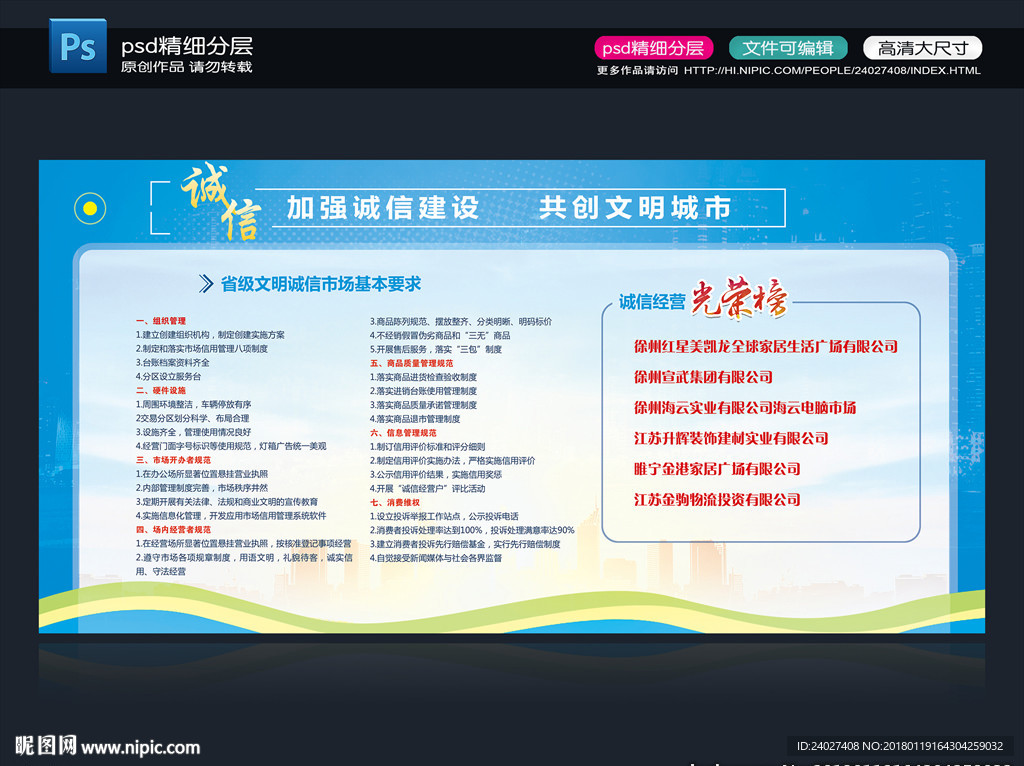The height and width of the screenshot is (766, 1024).
Task: Click the red '光荣榜' calligraphy
Action: point(739,299)
